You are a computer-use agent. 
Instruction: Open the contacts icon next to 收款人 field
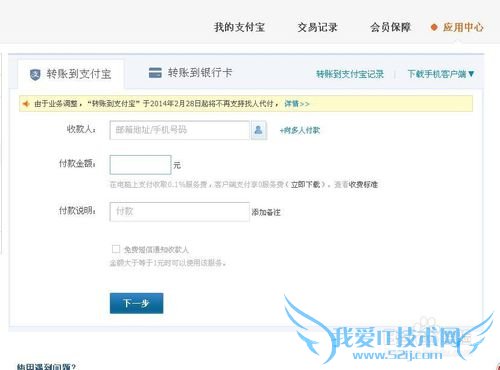click(258, 130)
